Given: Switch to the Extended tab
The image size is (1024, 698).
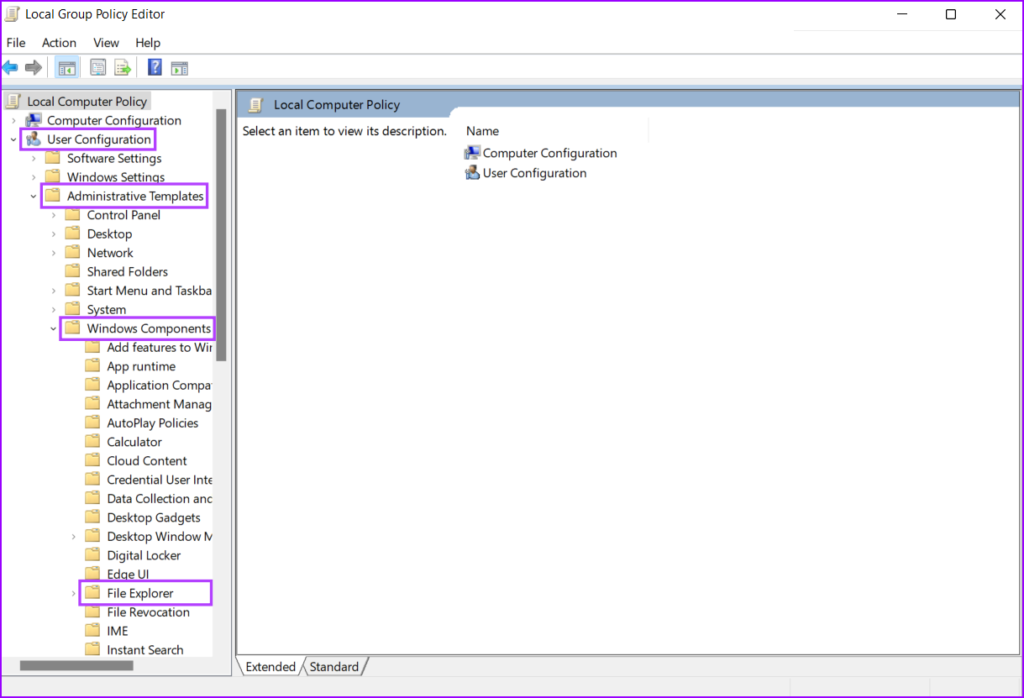Looking at the screenshot, I should point(270,667).
